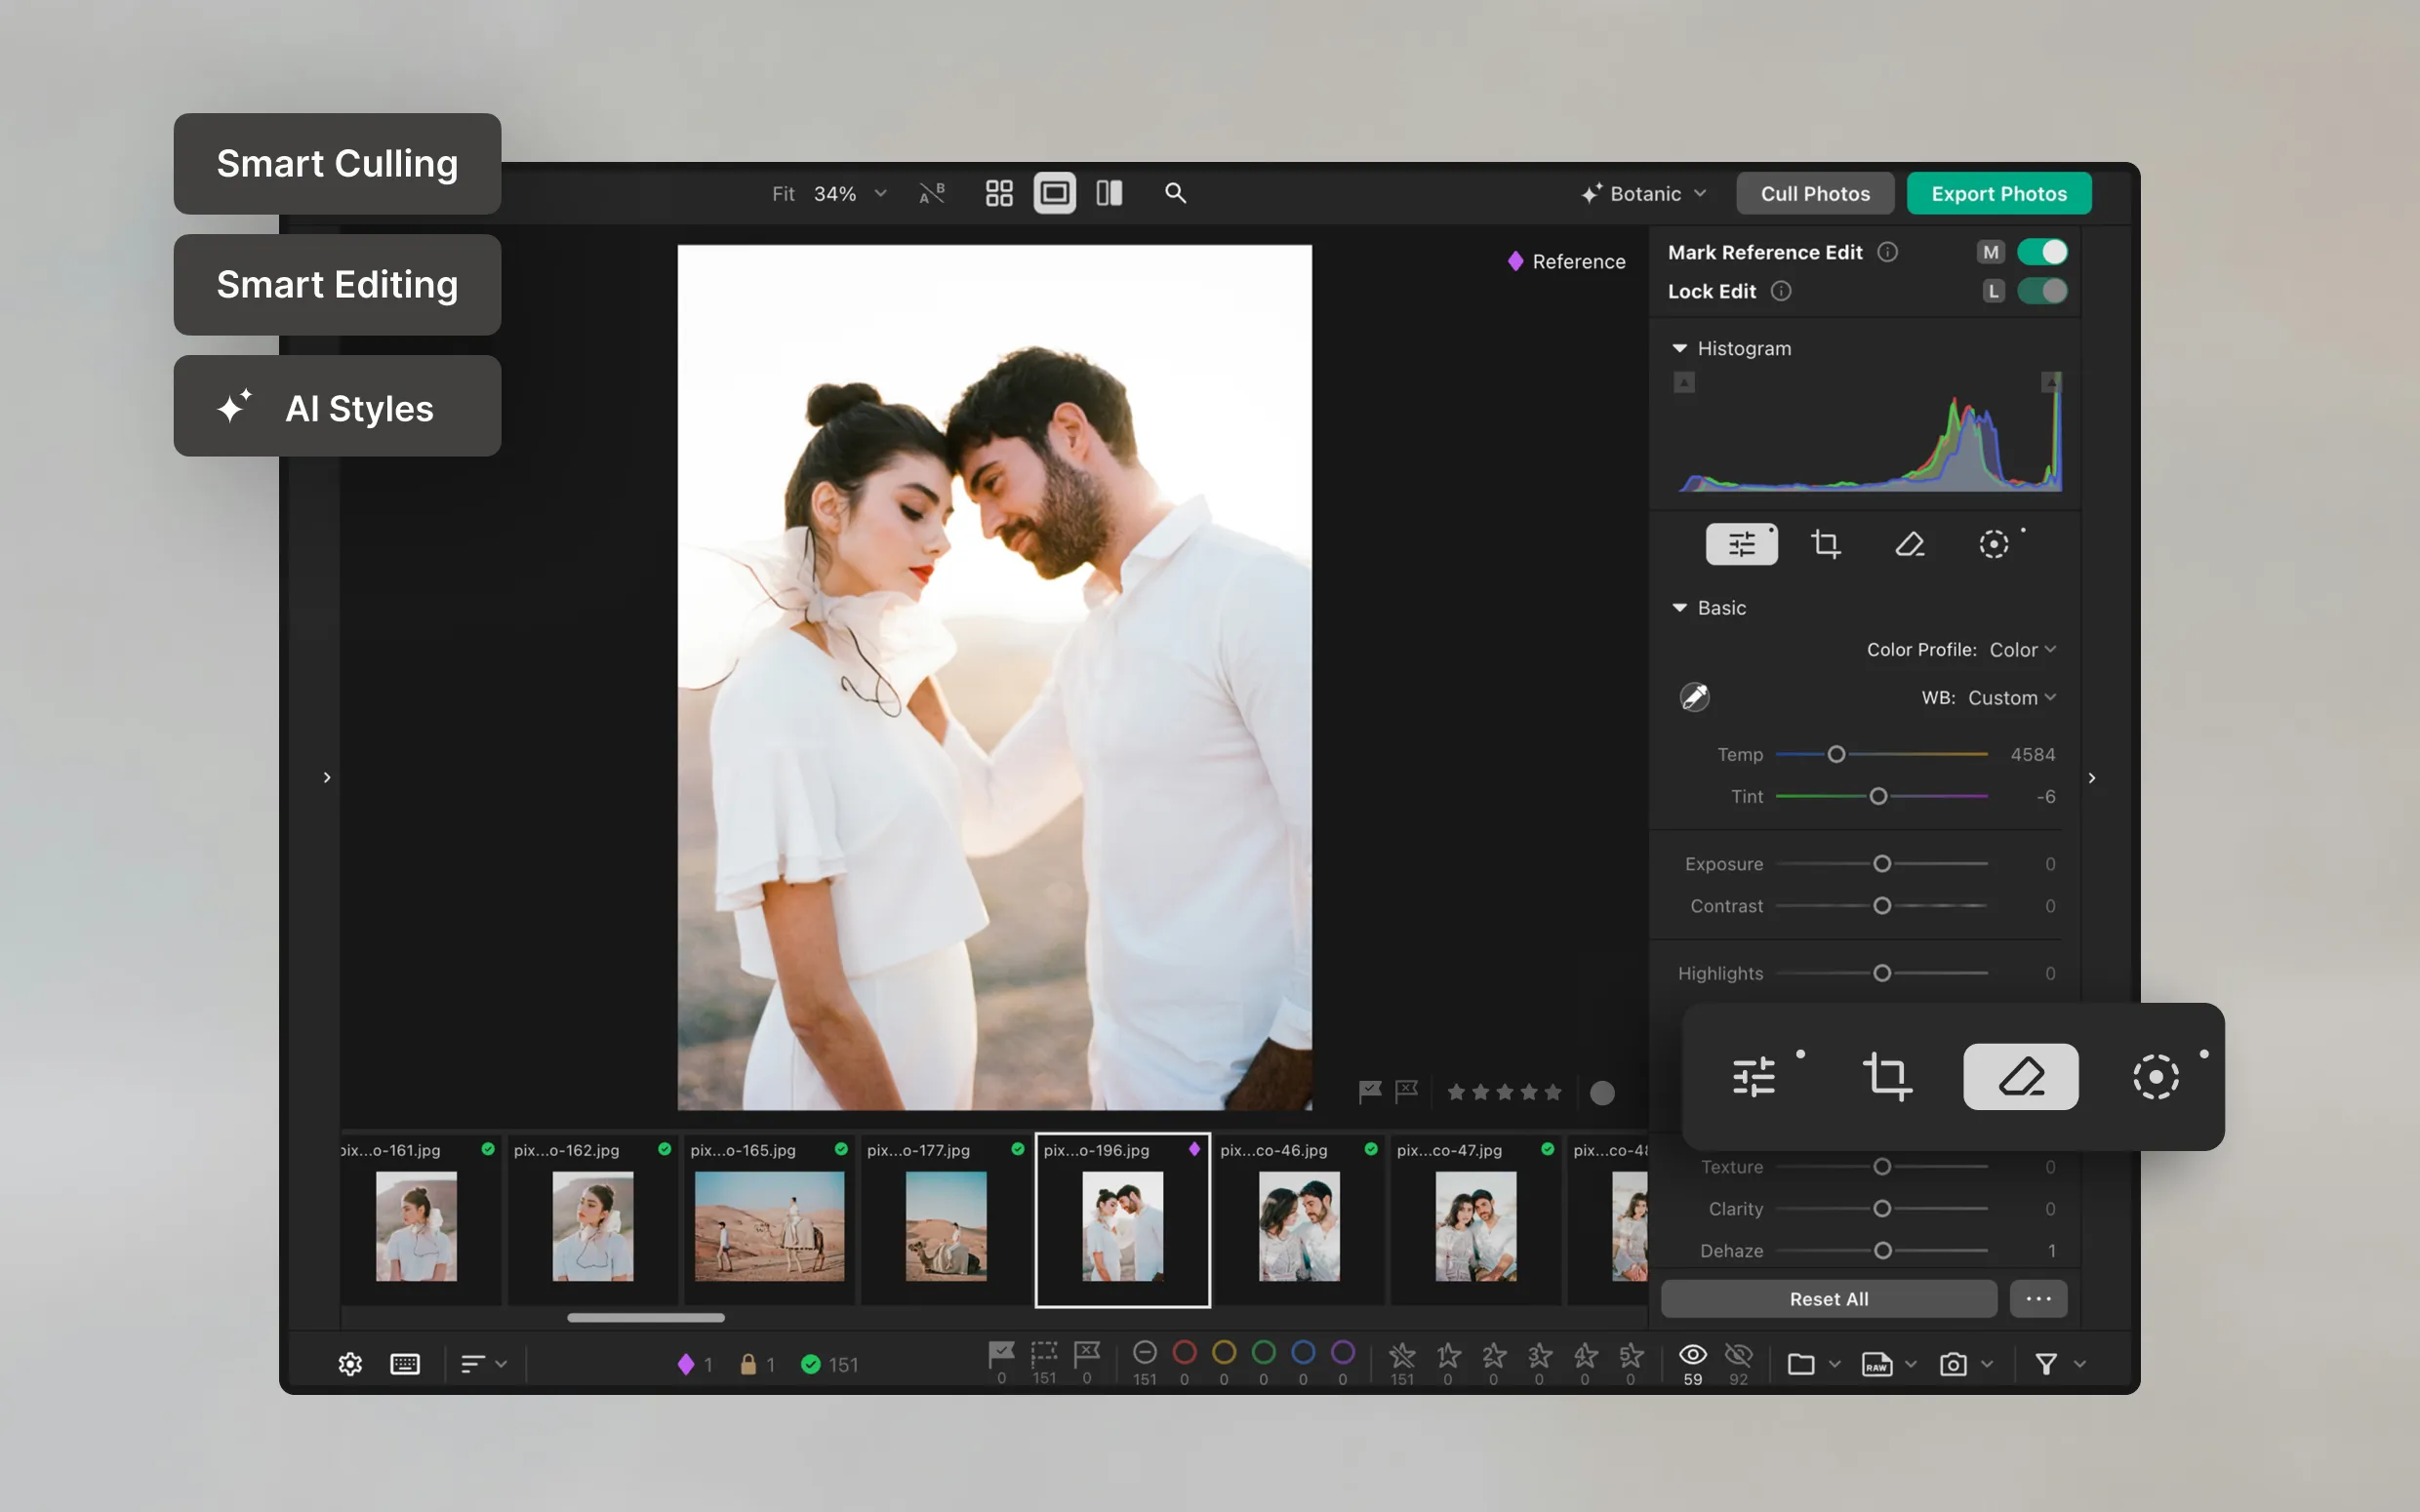Screen dimensions: 2420x1512
Task: Open zoom percentage dropdown 34%
Action: point(850,194)
